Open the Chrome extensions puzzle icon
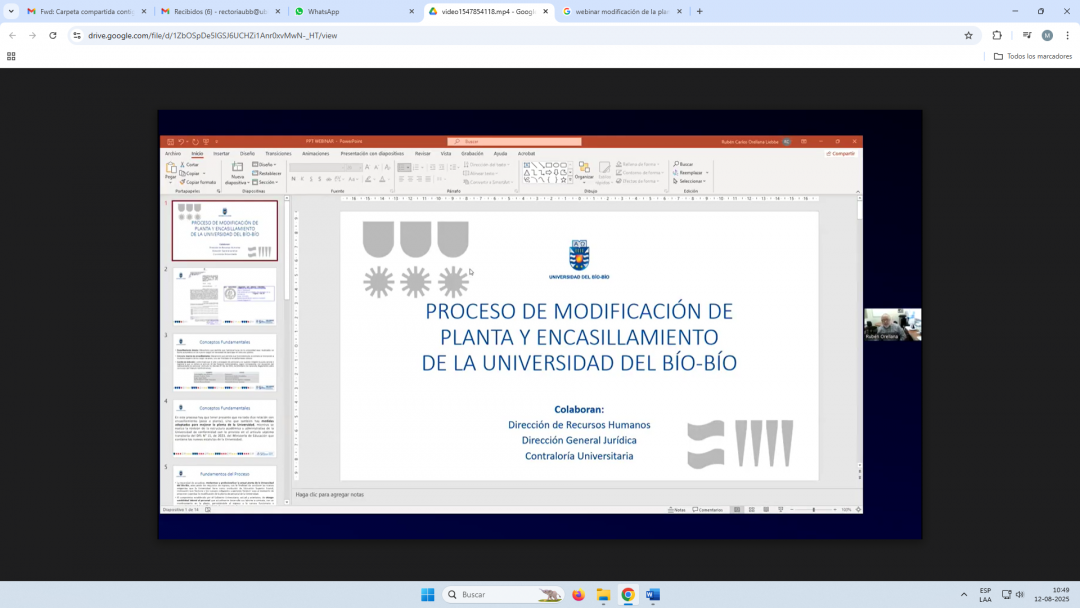 click(997, 35)
